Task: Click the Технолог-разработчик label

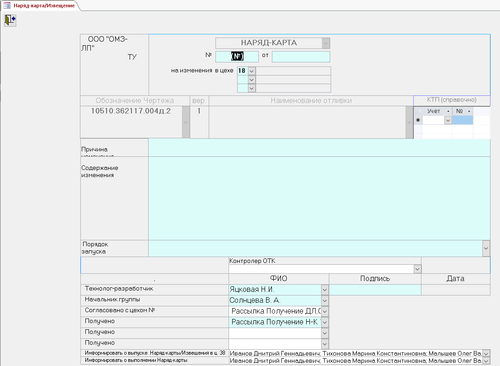Action: click(119, 289)
